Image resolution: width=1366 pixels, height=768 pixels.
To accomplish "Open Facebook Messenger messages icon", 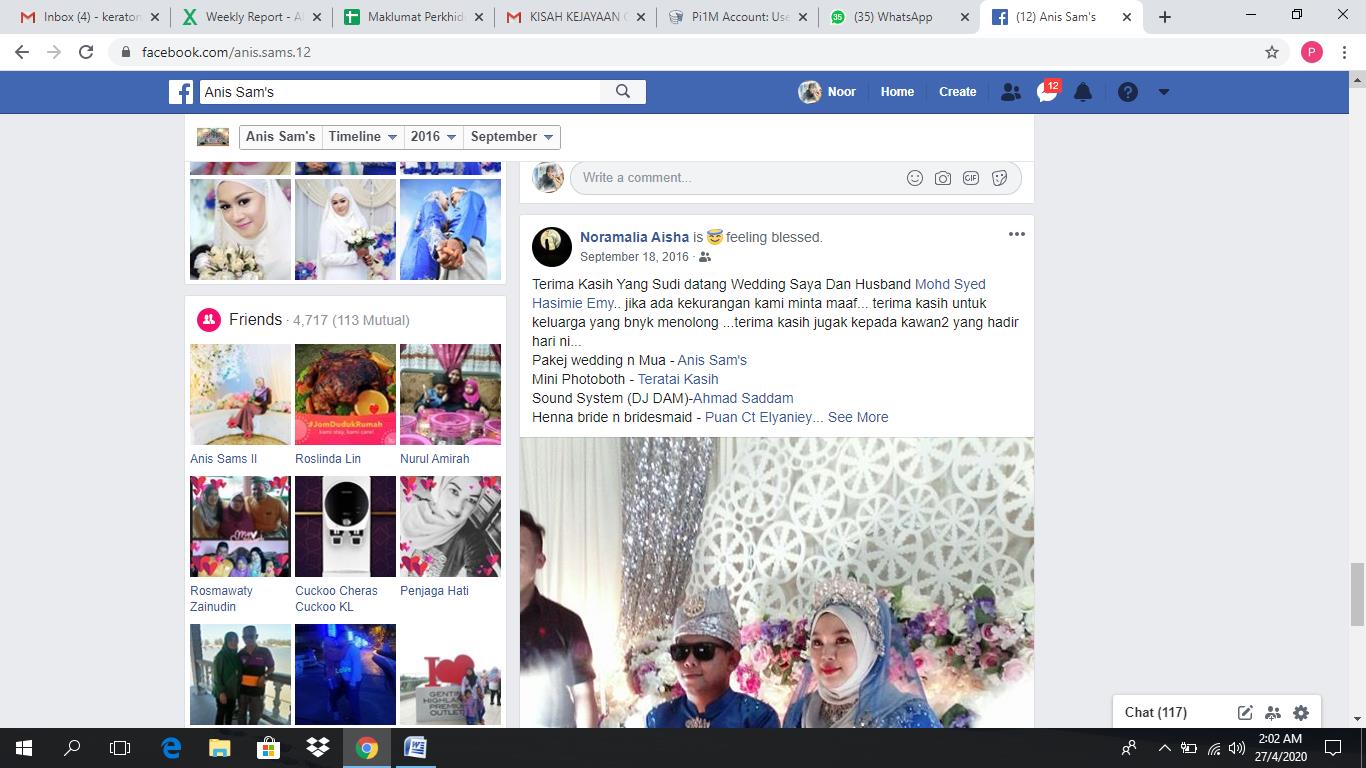I will click(x=1046, y=92).
